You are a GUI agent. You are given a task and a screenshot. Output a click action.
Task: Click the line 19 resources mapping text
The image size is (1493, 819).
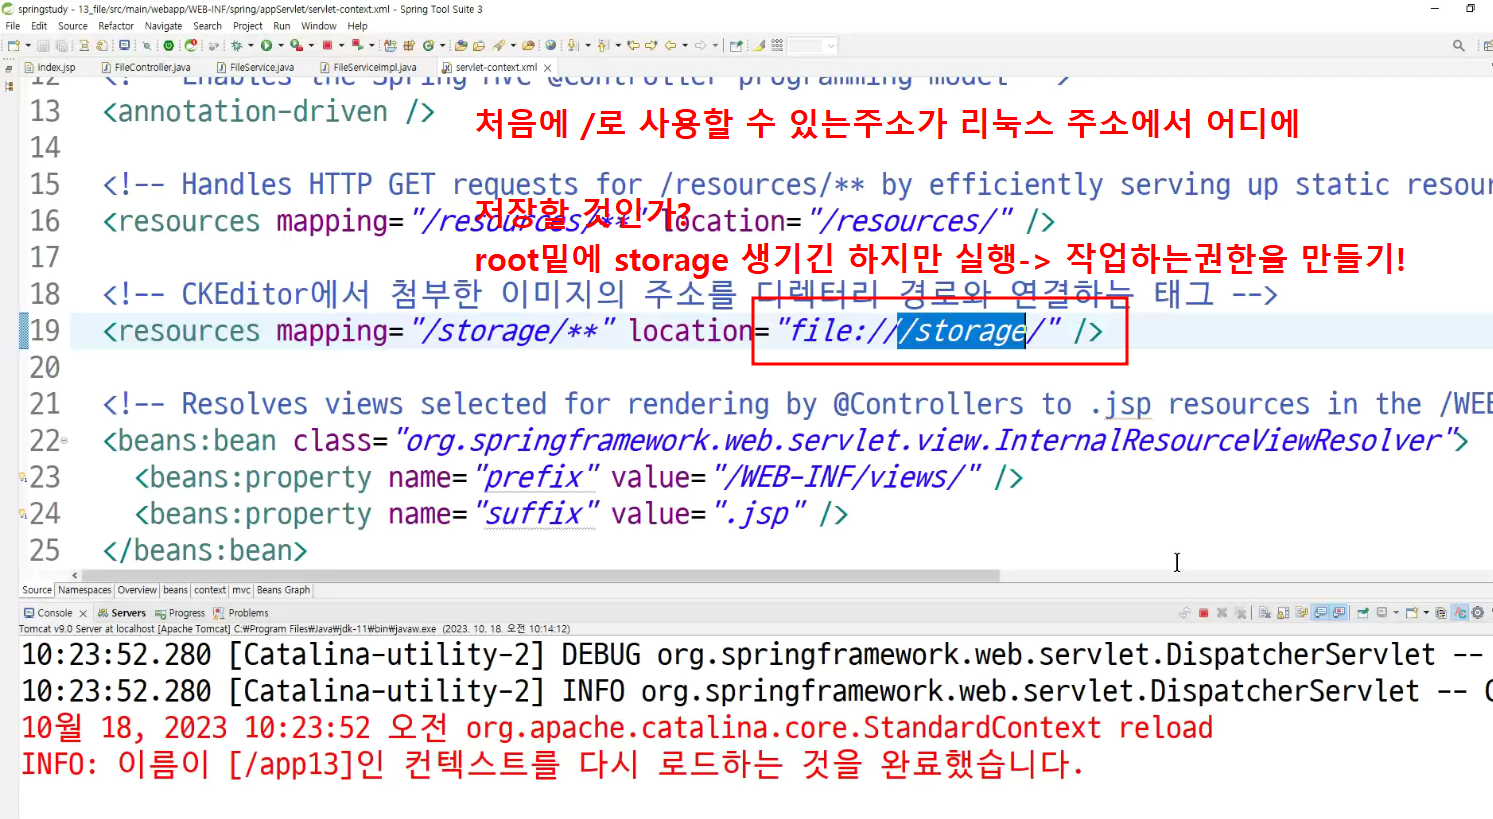coord(602,331)
